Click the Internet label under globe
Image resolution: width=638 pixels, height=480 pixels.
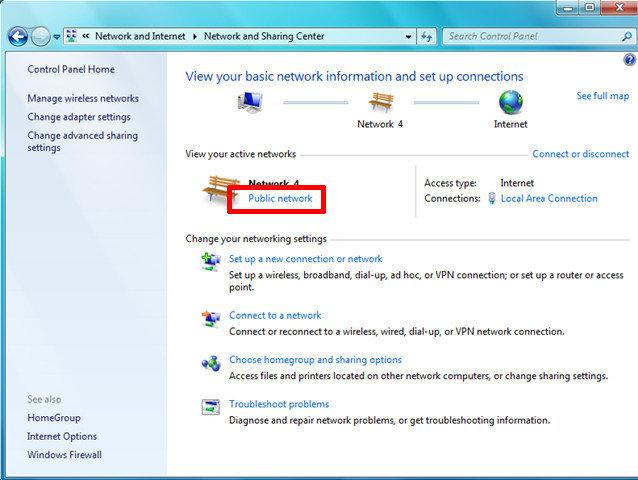click(x=511, y=124)
